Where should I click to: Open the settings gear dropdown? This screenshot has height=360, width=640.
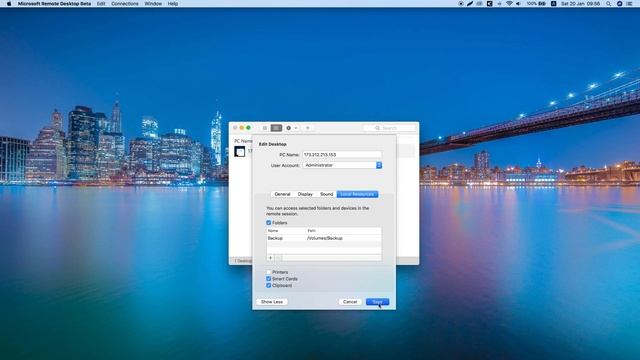point(291,128)
